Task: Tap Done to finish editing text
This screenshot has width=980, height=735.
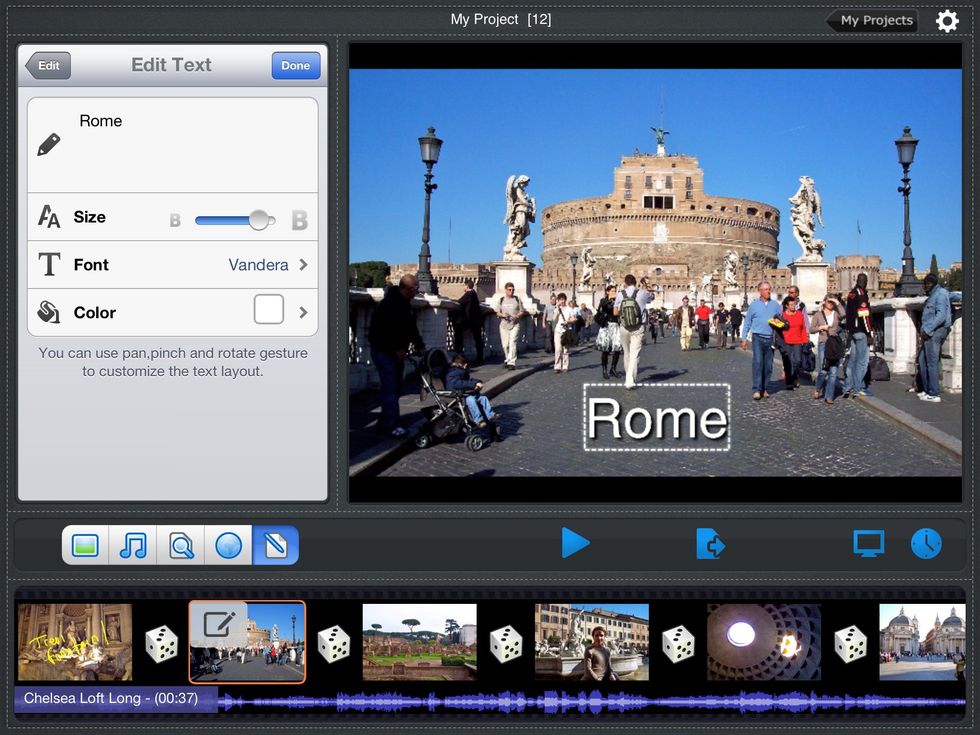Action: (295, 65)
